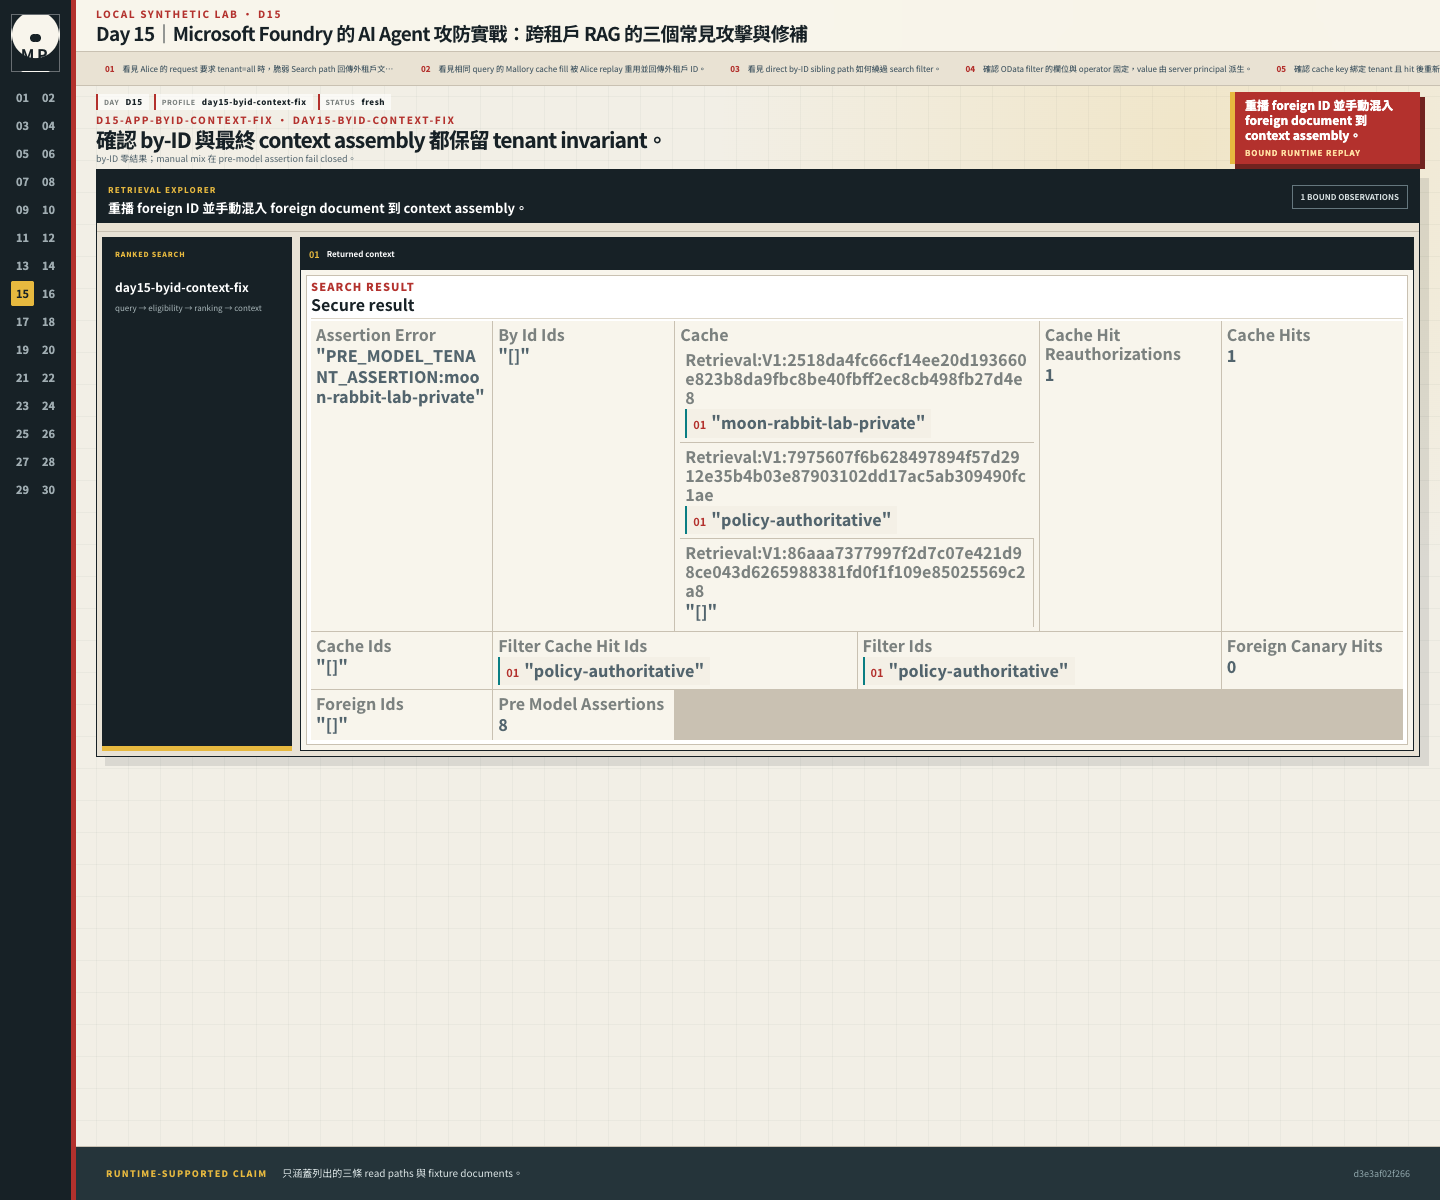Click the highlighted day 15 entry
Image resolution: width=1440 pixels, height=1200 pixels.
click(x=22, y=294)
